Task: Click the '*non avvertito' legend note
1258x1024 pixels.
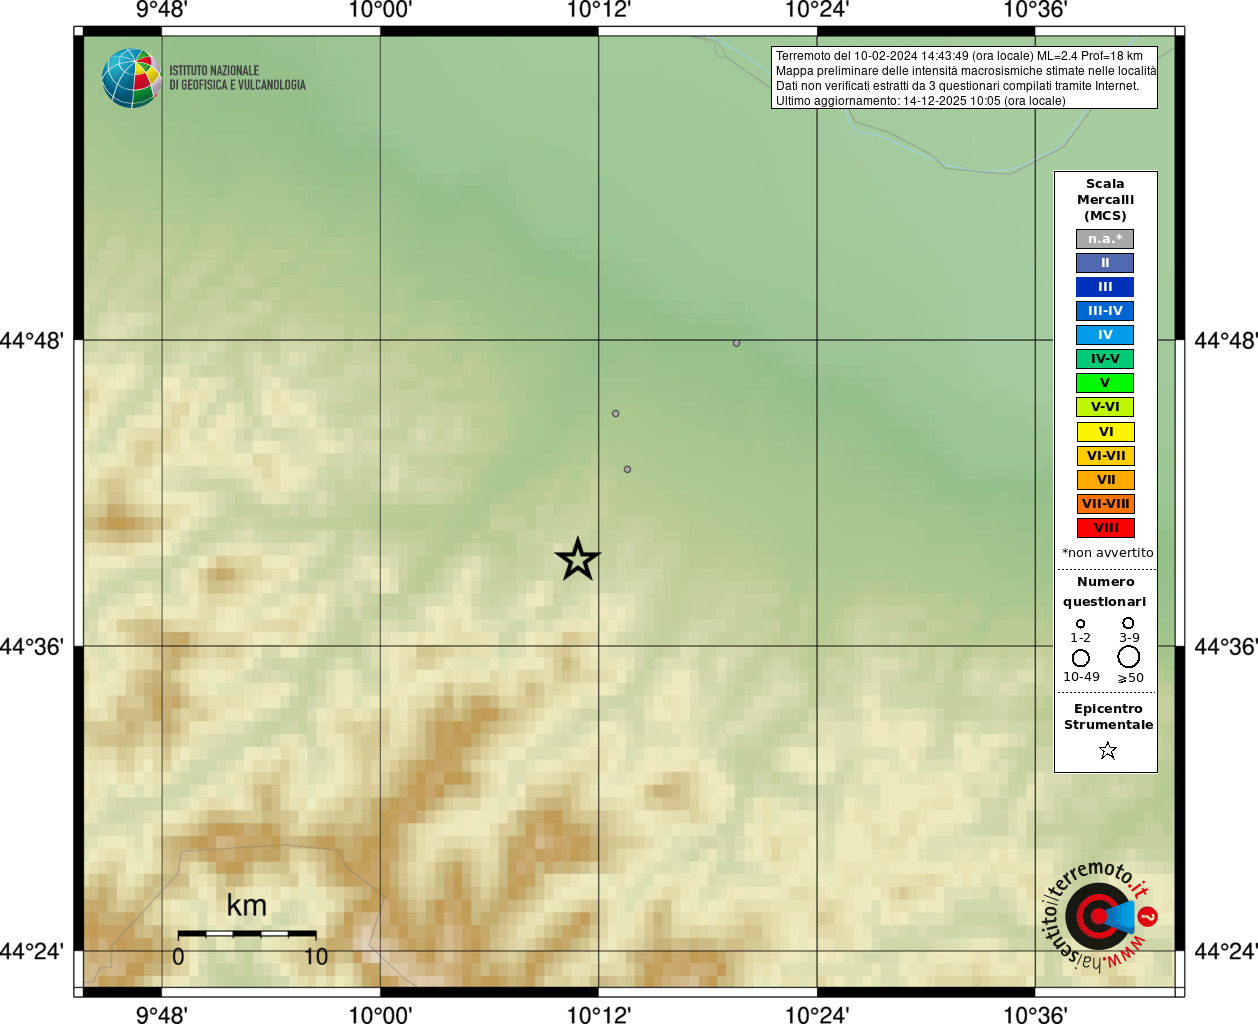Action: [x=1107, y=553]
